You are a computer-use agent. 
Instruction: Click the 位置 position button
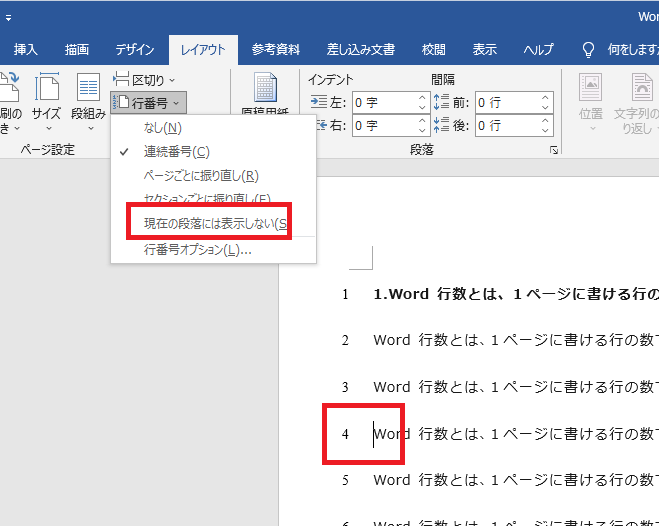[591, 102]
